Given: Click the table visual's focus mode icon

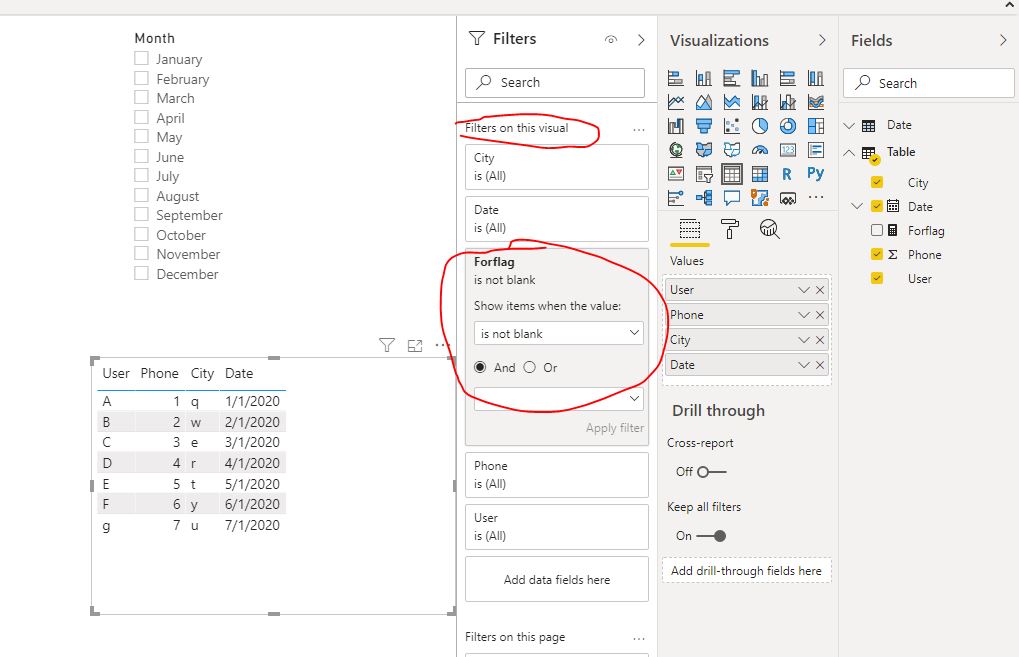Looking at the screenshot, I should tap(415, 346).
